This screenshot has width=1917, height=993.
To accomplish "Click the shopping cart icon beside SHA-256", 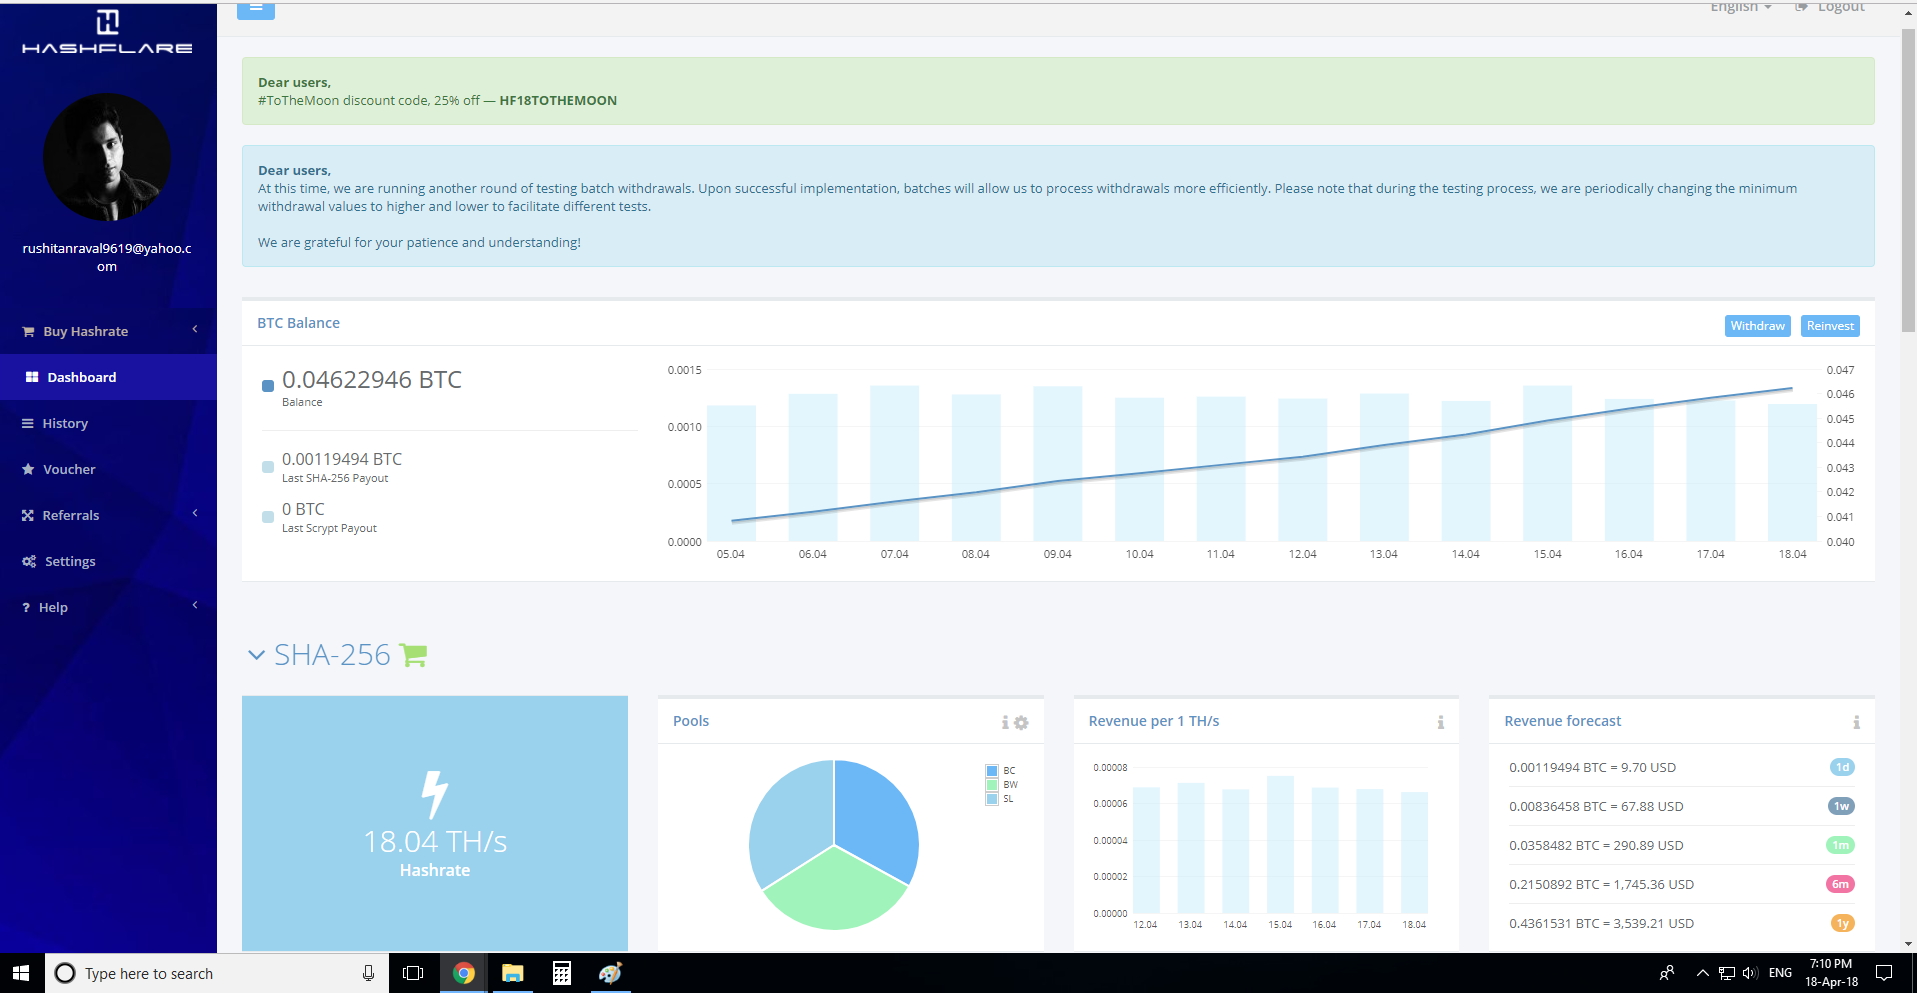I will click(x=413, y=655).
